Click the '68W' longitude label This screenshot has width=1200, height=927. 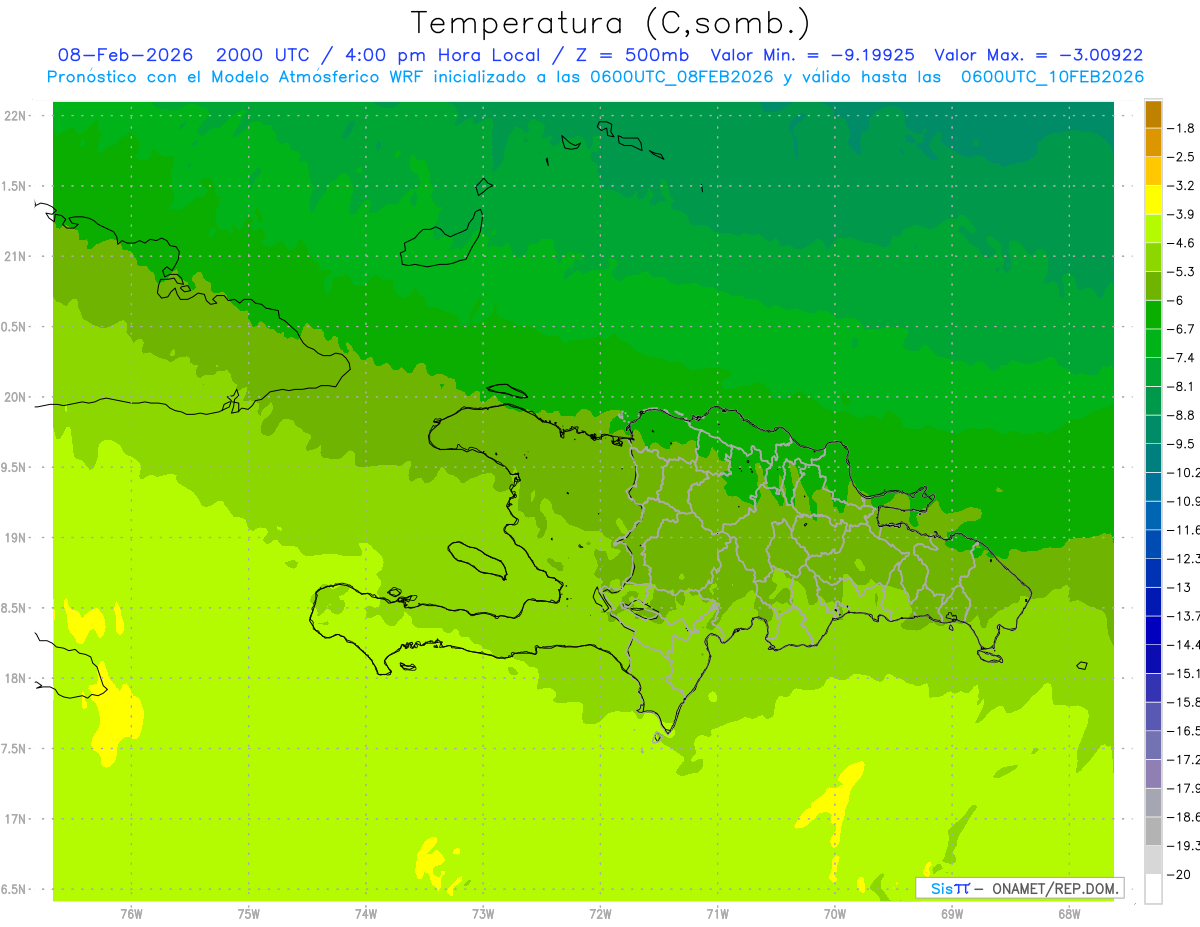(x=1069, y=914)
